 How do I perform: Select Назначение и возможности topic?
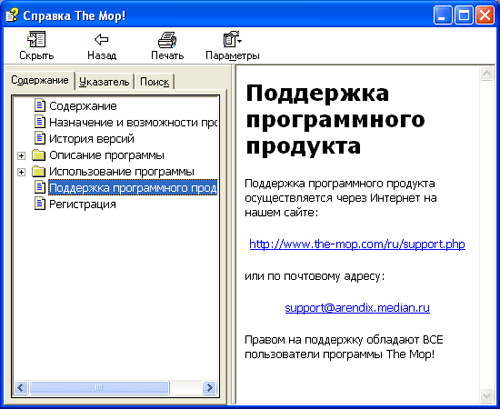pyautogui.click(x=133, y=122)
